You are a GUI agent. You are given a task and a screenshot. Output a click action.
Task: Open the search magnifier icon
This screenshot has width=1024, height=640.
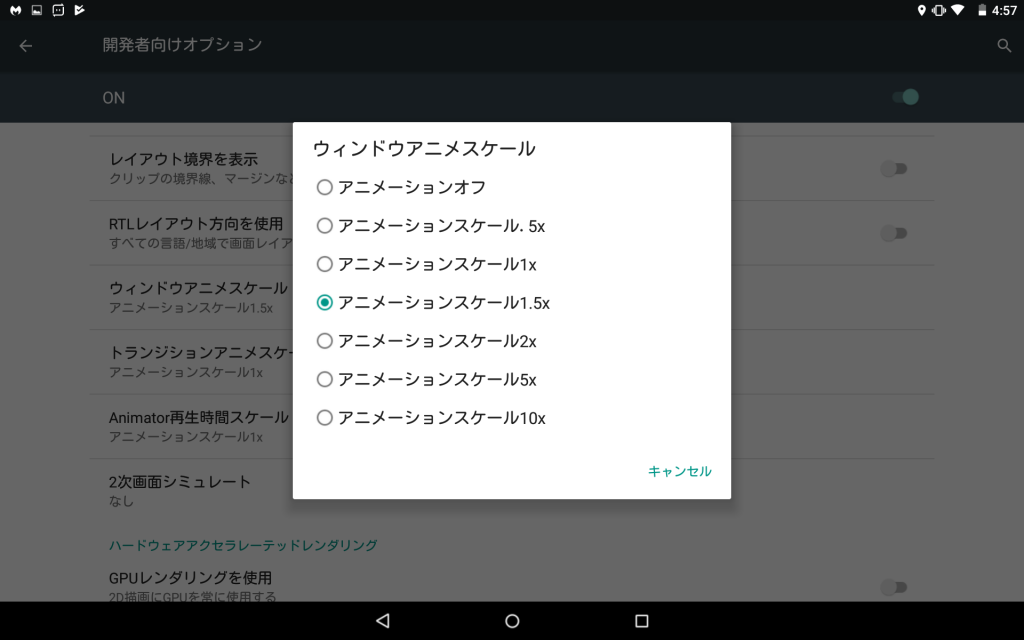pyautogui.click(x=1004, y=45)
